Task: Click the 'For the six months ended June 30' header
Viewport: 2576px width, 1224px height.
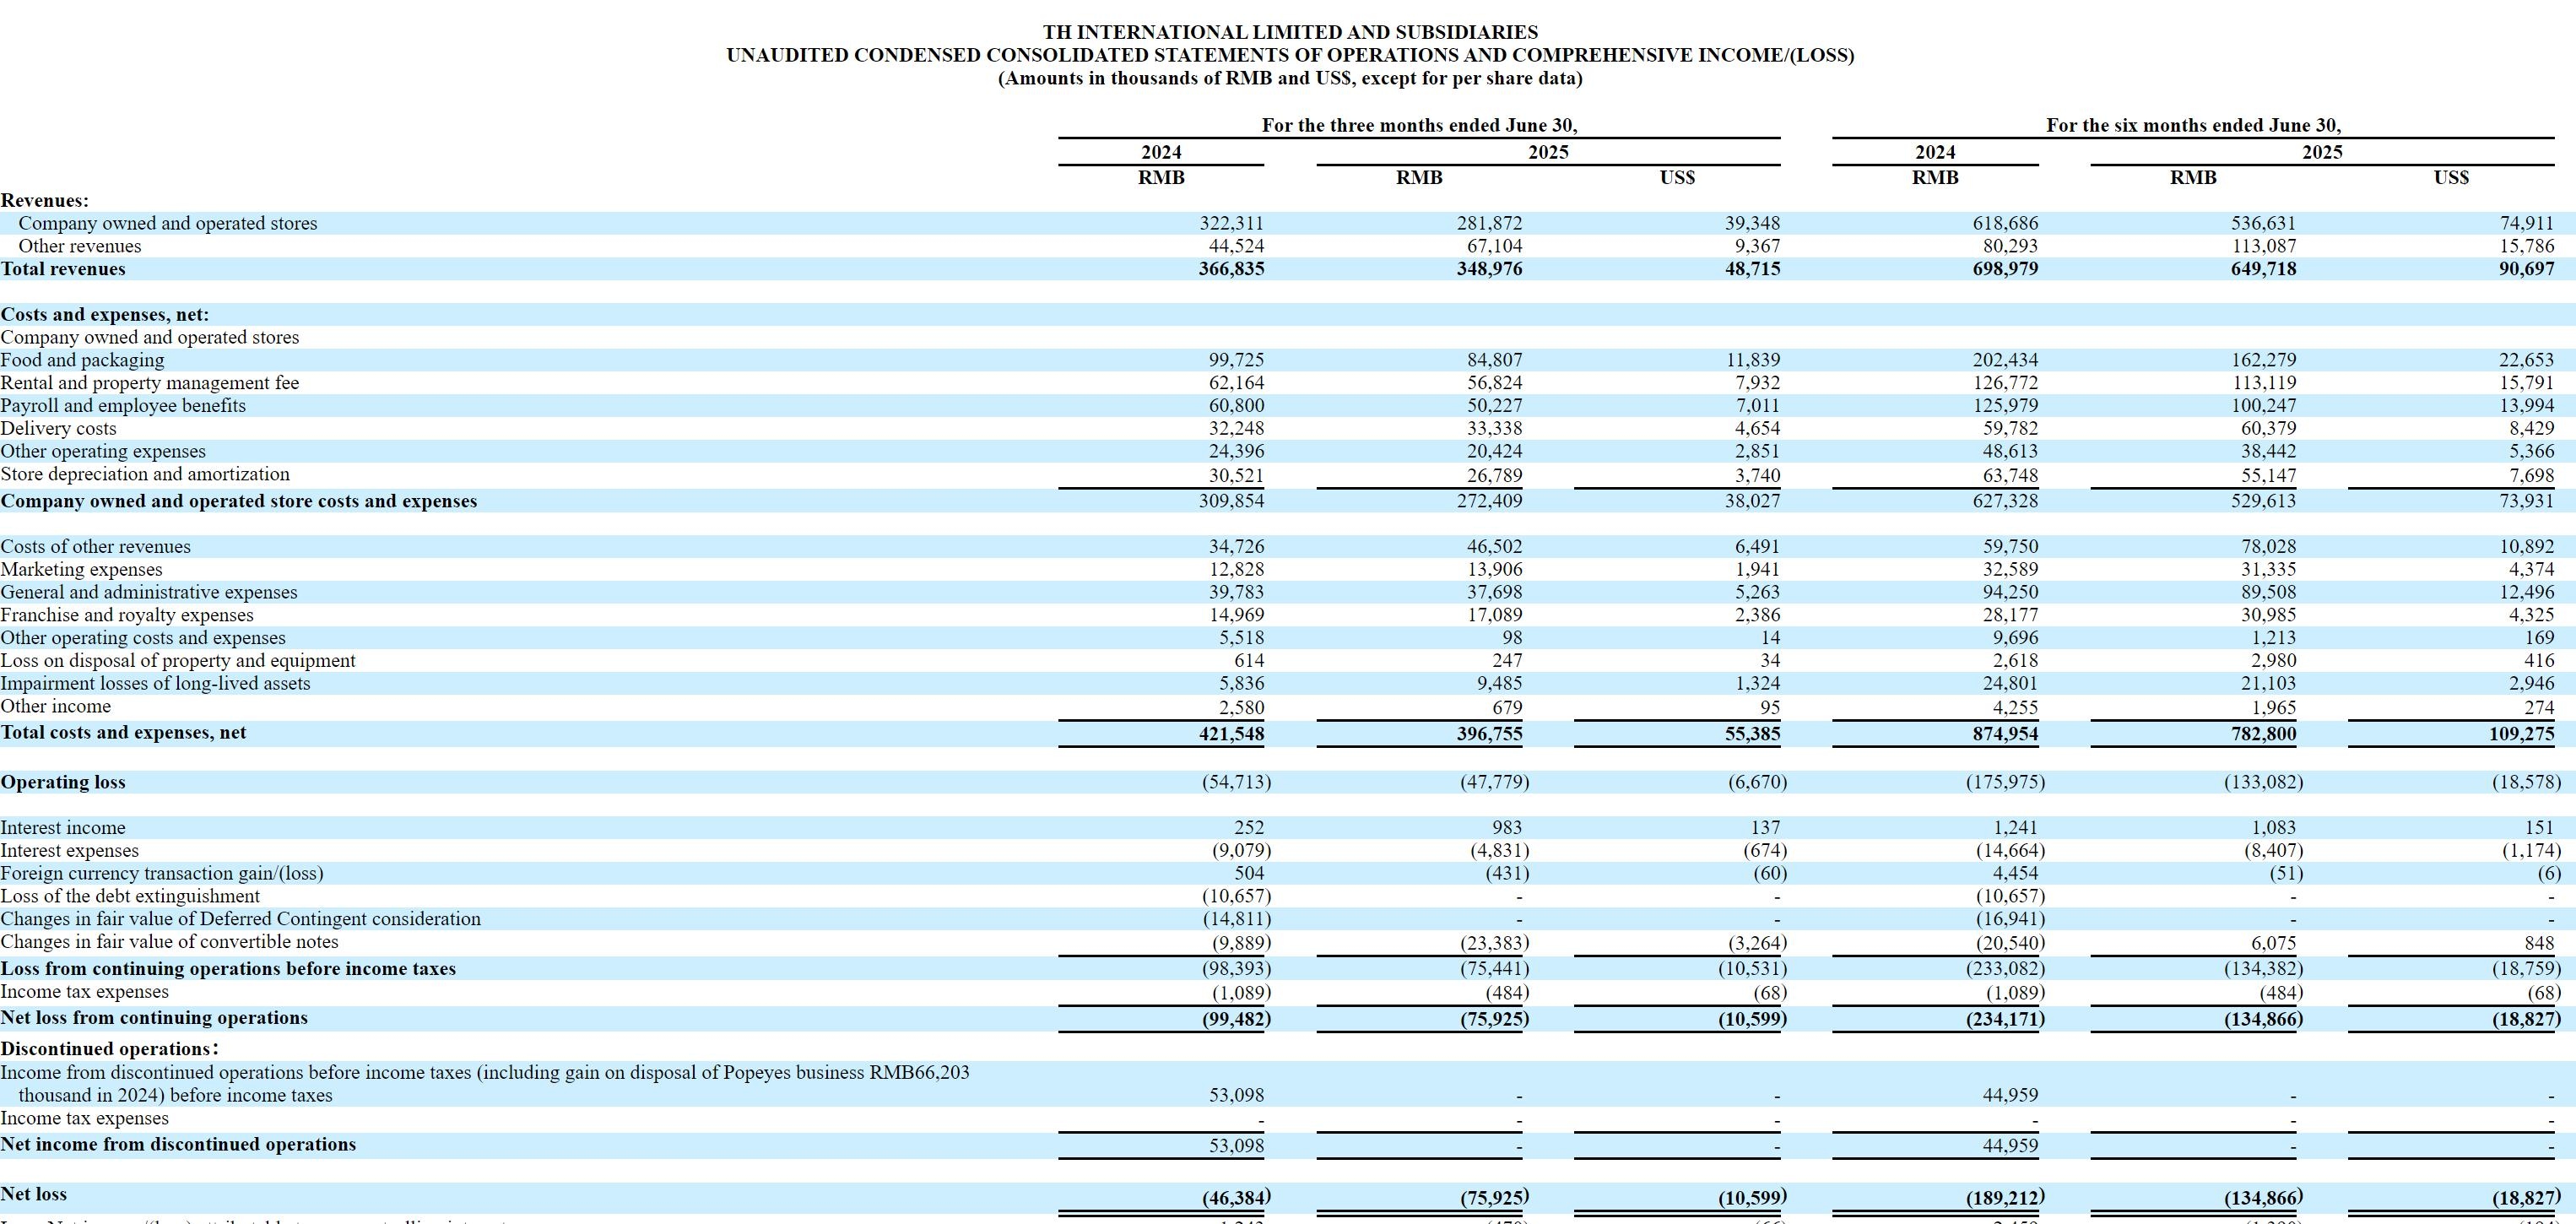Action: (2193, 125)
